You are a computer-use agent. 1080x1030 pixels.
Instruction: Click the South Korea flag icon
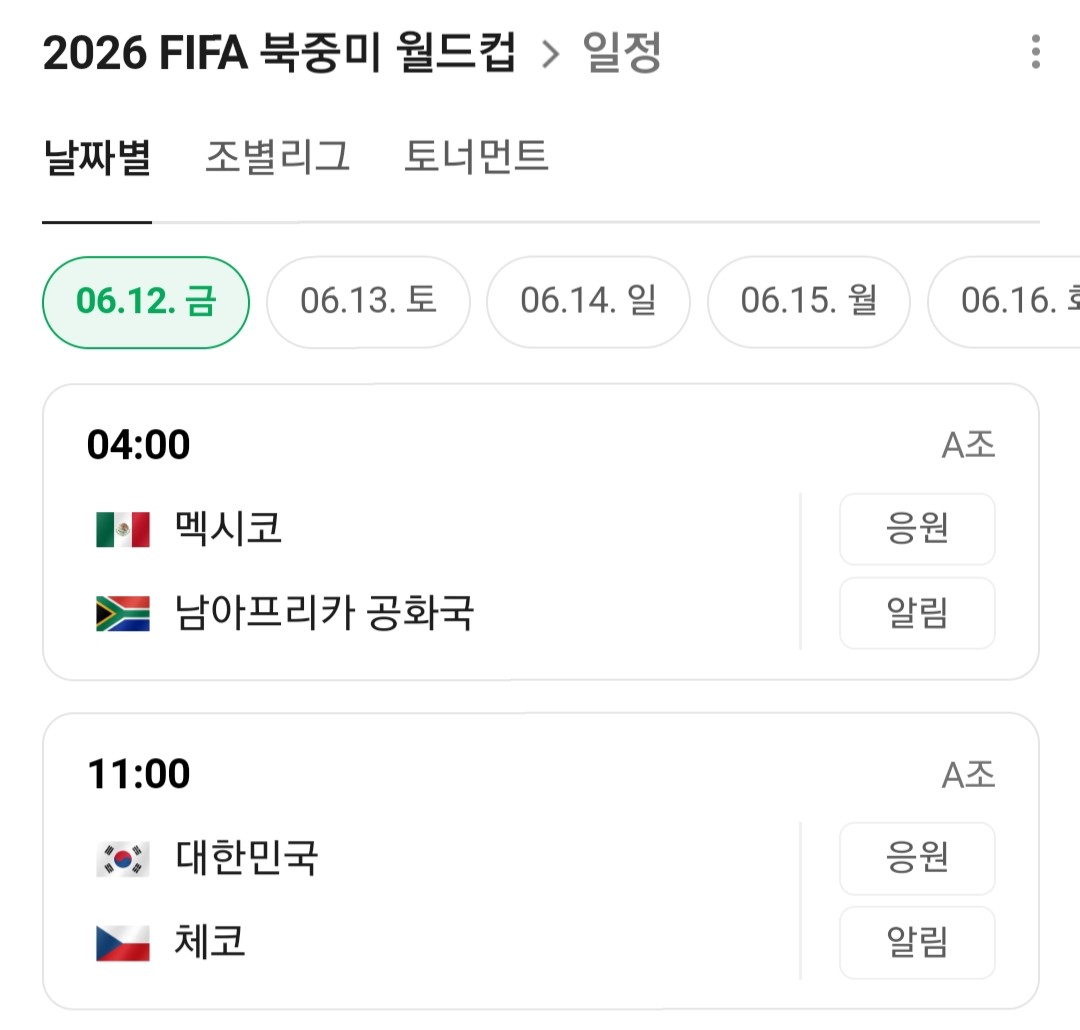[123, 858]
